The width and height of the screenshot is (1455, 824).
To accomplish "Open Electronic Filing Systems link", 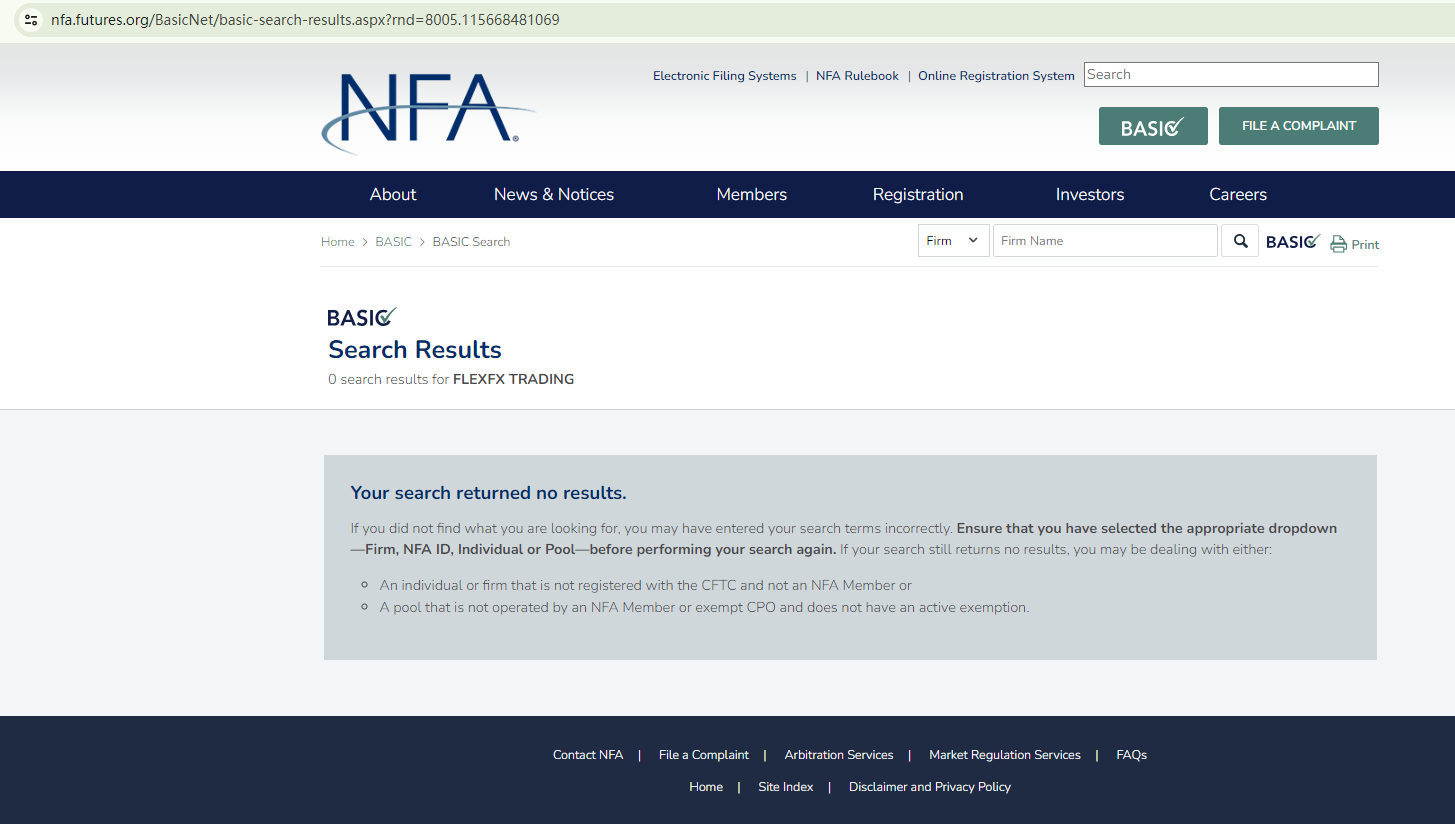I will coord(725,76).
